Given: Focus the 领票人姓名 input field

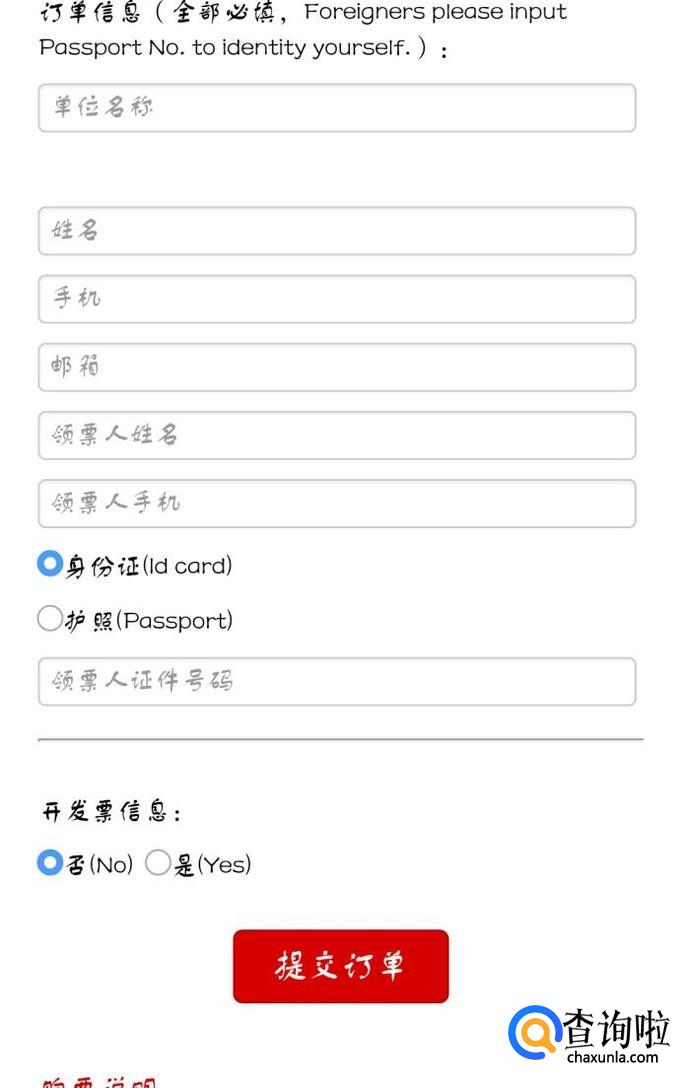Looking at the screenshot, I should [337, 435].
